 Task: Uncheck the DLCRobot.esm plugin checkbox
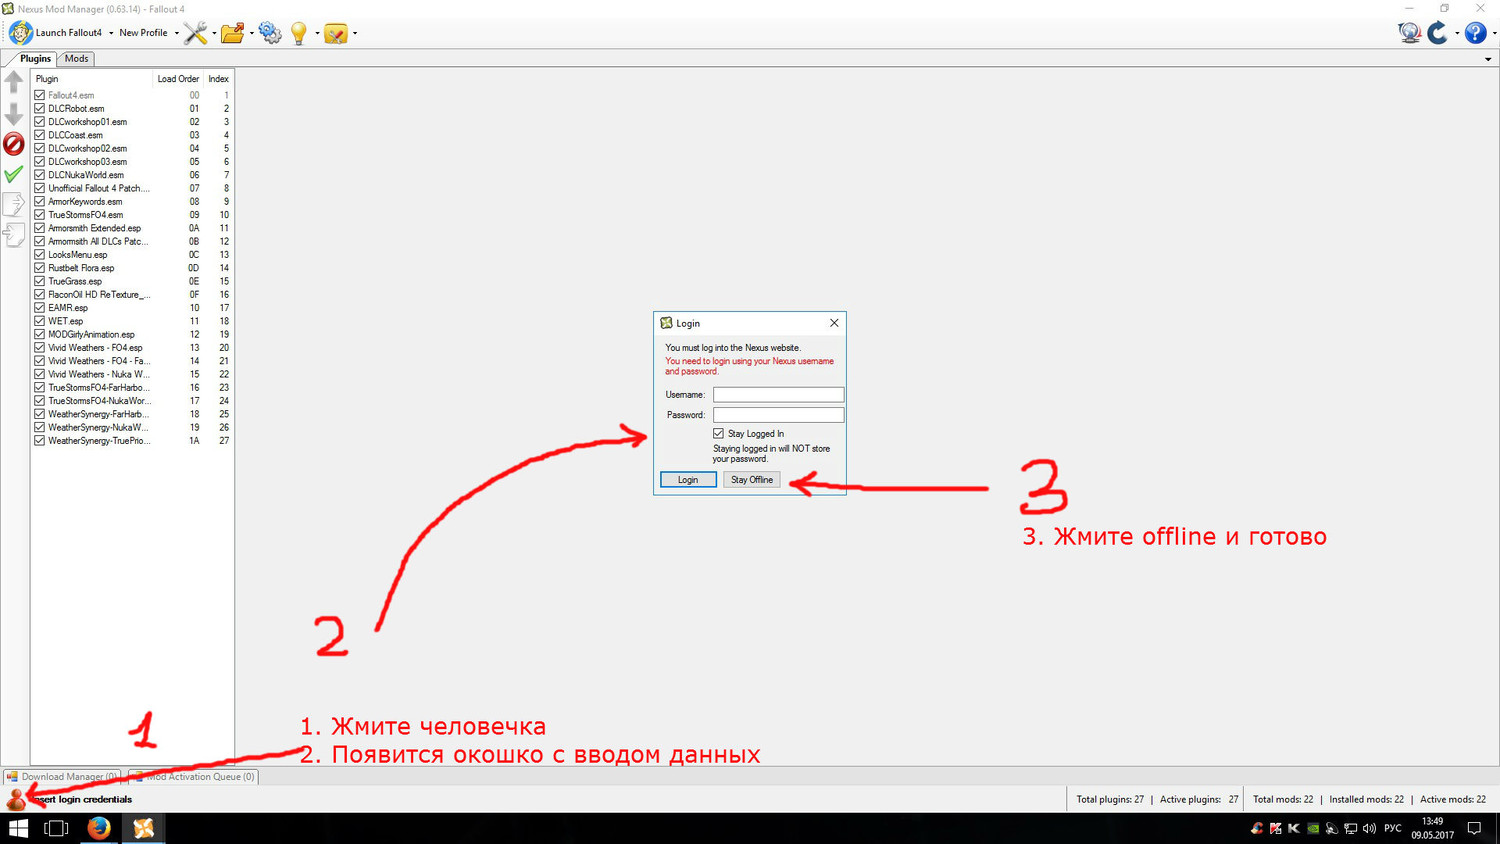[40, 108]
